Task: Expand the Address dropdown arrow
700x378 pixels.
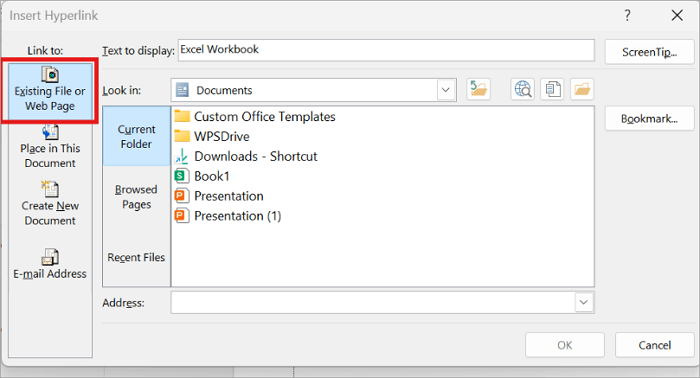Action: pyautogui.click(x=583, y=302)
